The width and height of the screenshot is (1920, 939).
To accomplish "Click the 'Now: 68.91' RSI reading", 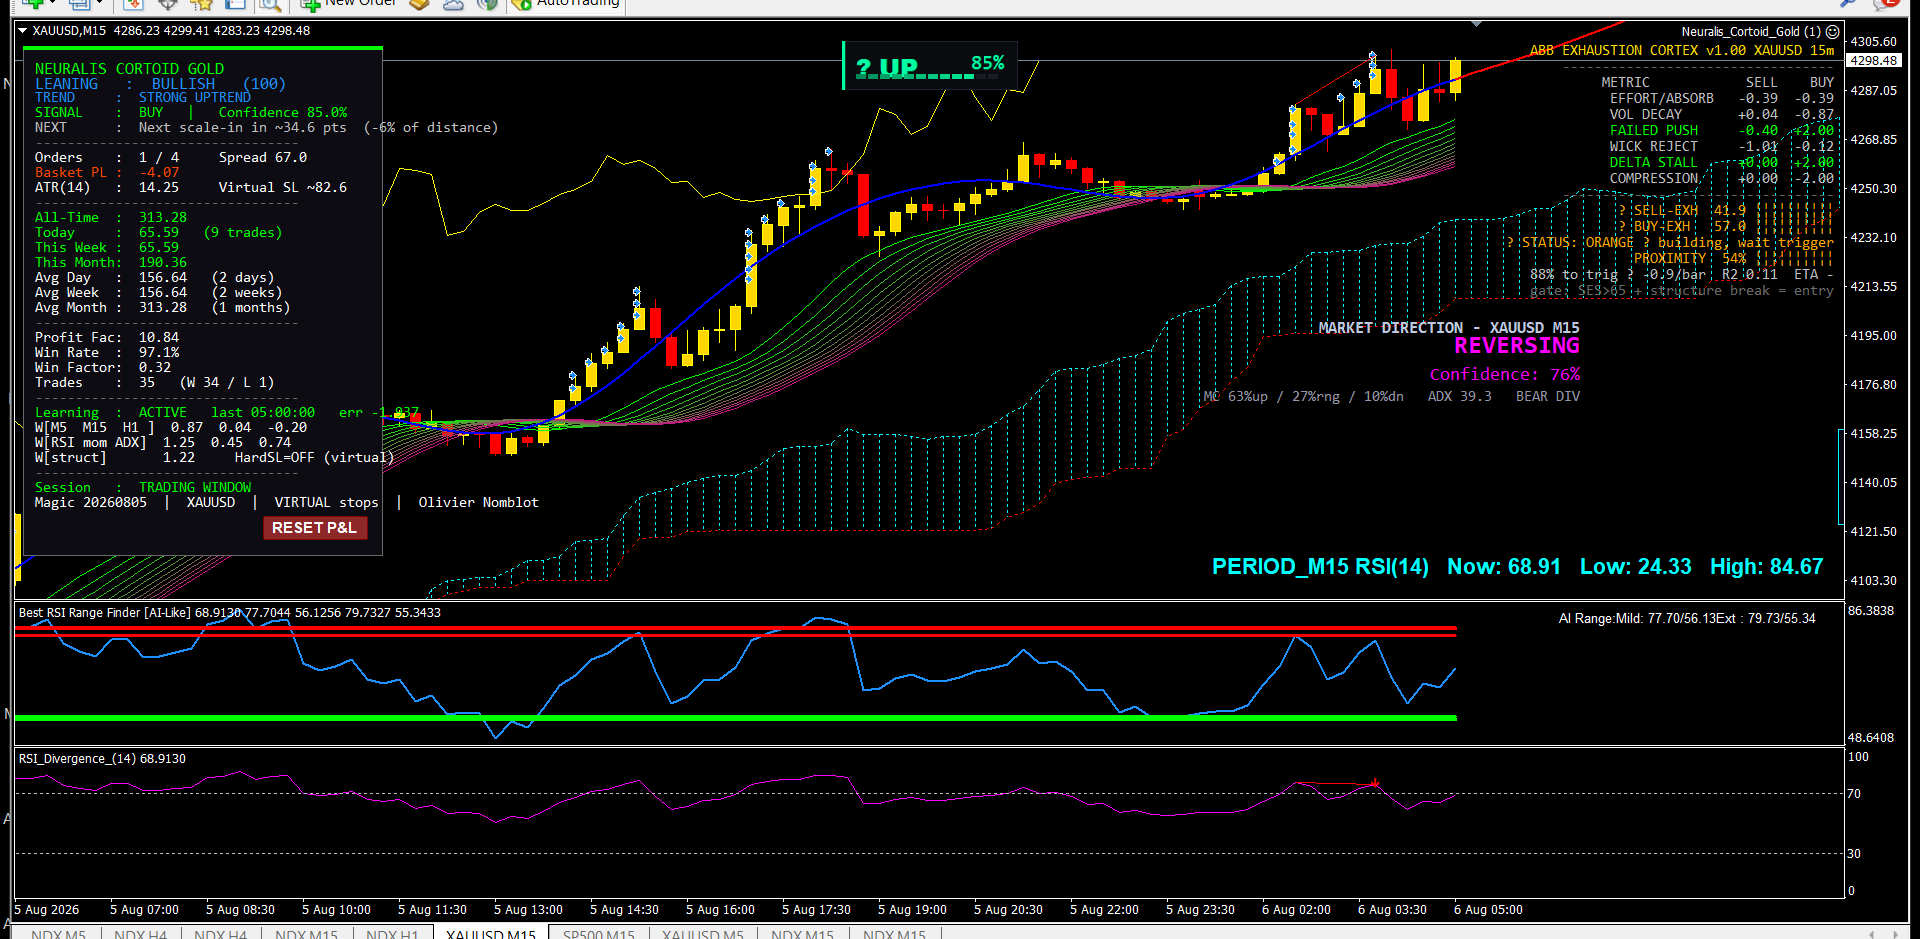I will pyautogui.click(x=1504, y=567).
